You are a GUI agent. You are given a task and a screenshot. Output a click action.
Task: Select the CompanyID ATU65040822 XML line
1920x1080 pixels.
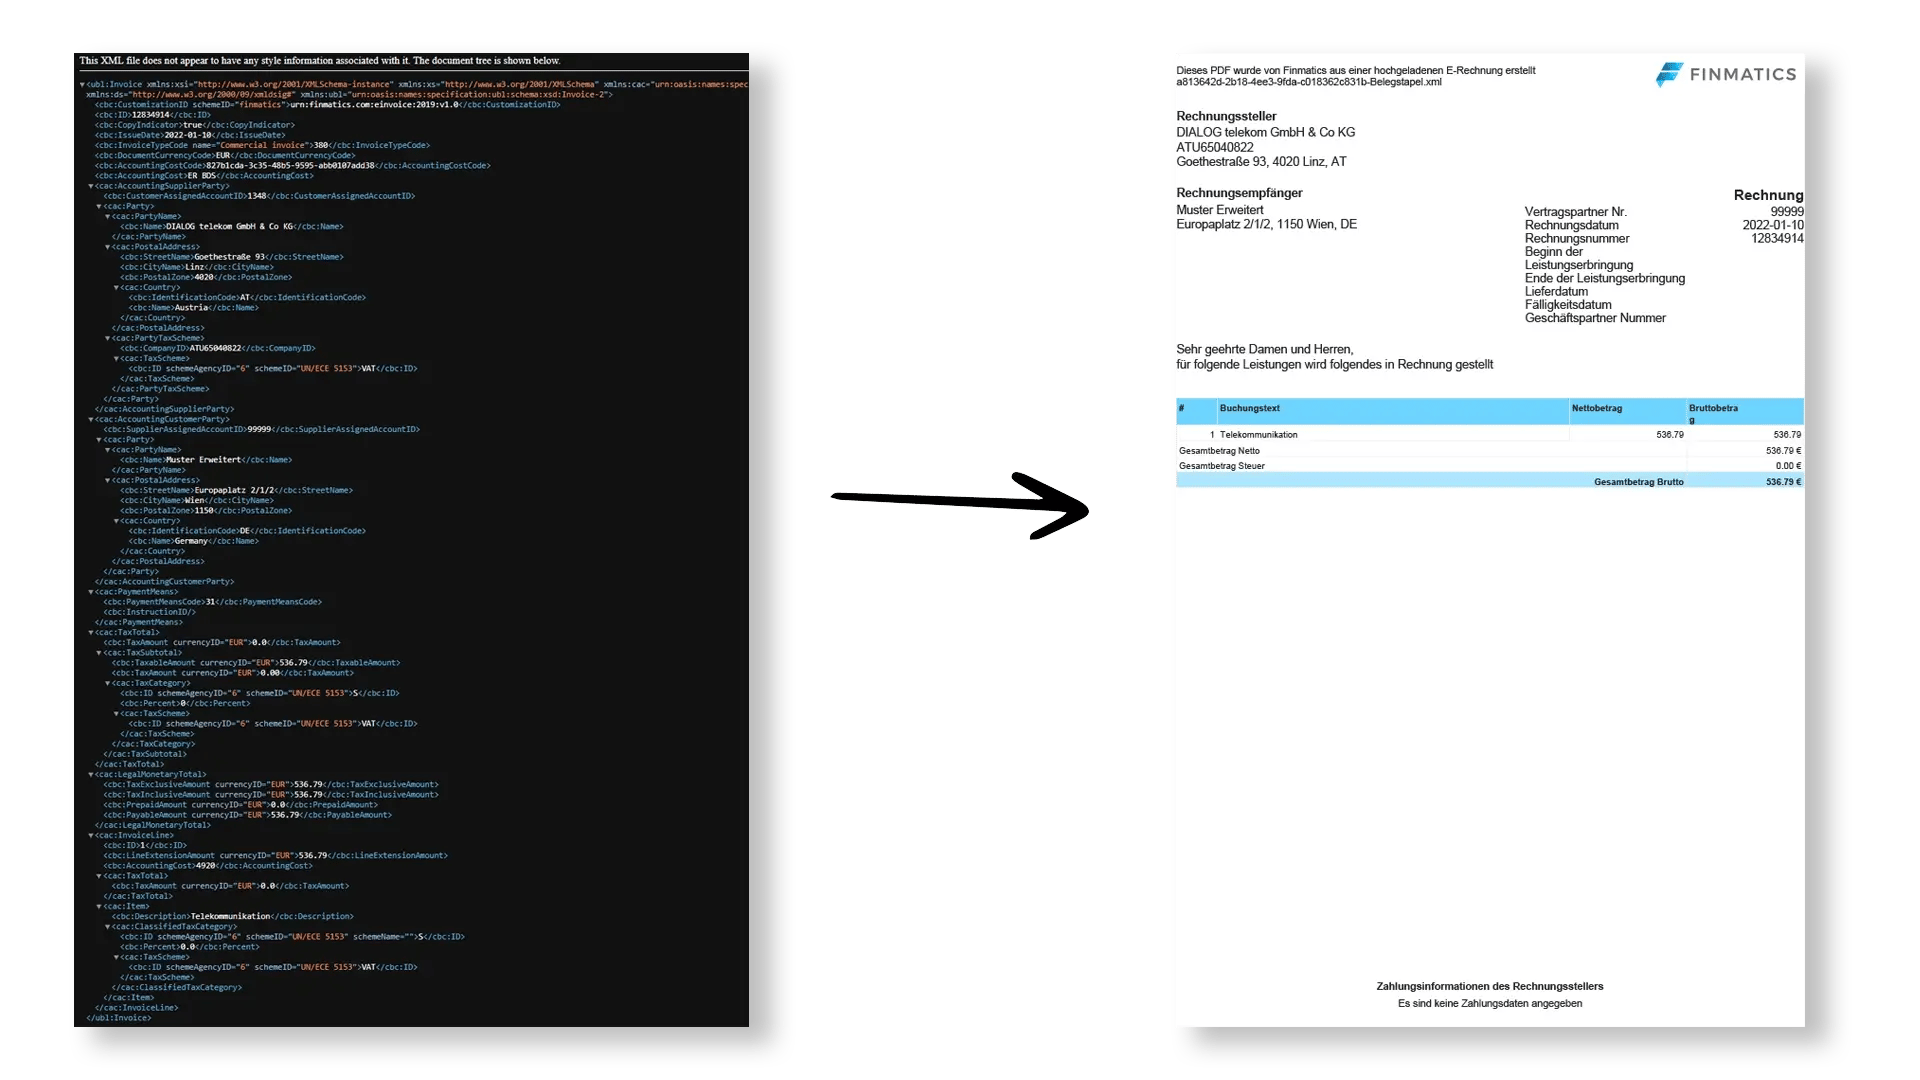[x=218, y=348]
